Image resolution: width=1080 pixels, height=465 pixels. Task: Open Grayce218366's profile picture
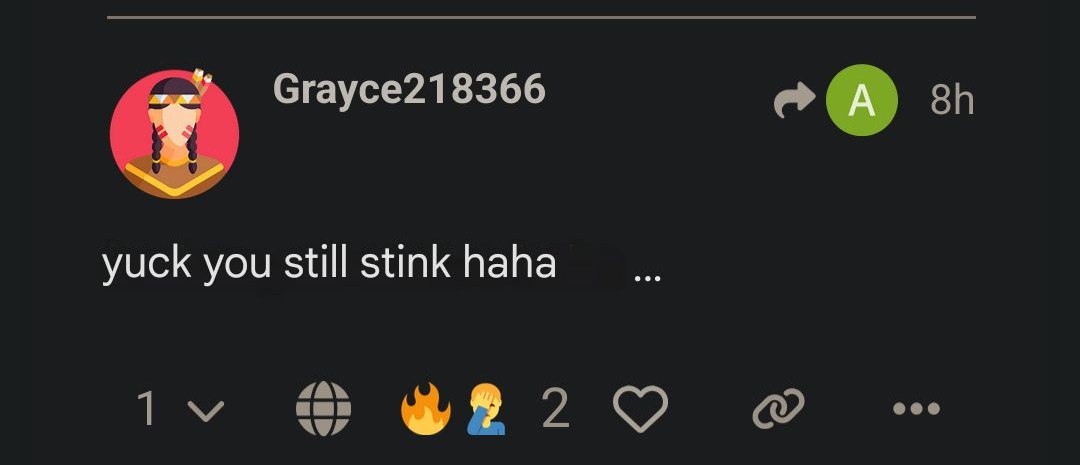[174, 134]
